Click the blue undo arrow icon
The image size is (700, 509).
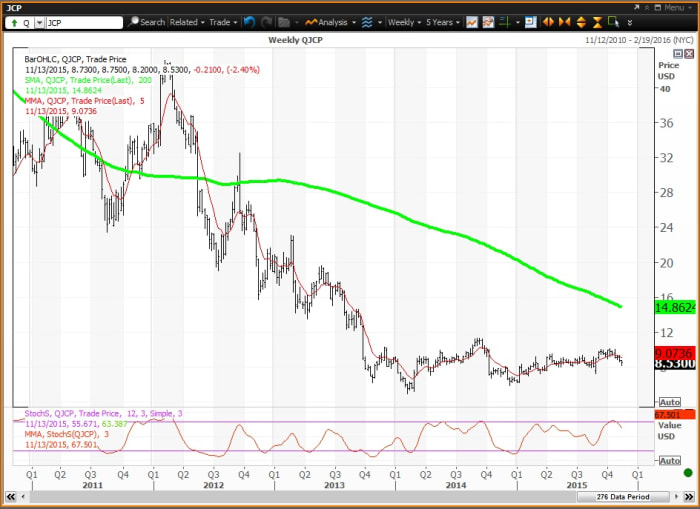[248, 22]
